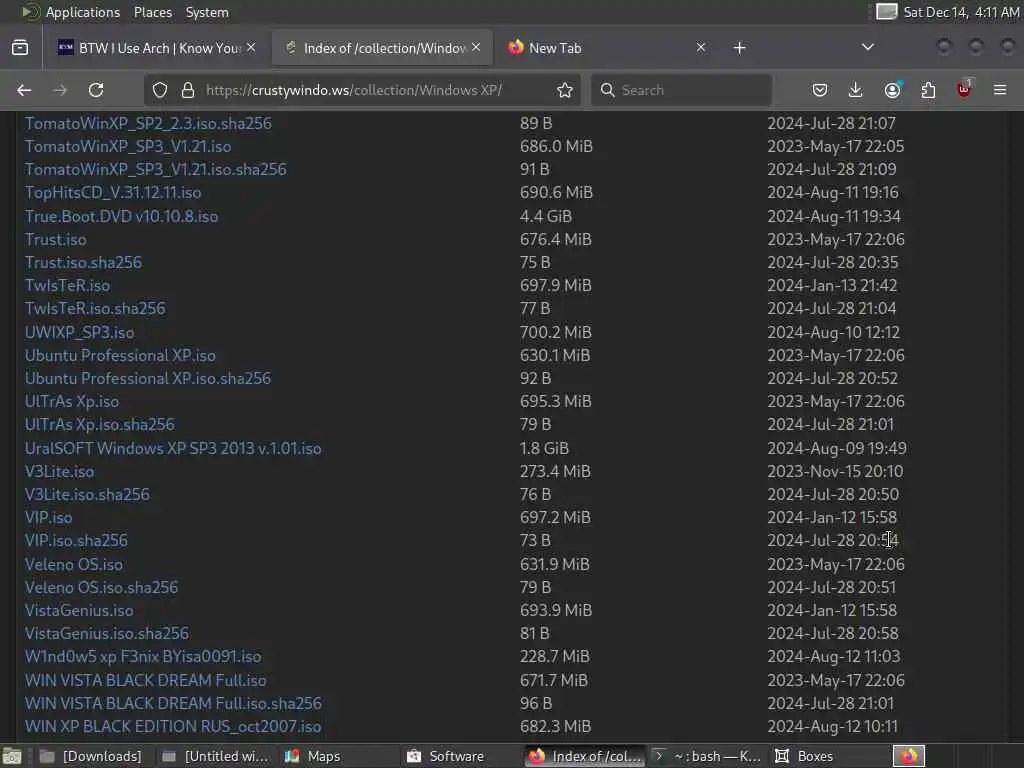Open the System menu
Screen dimensions: 1024x768
pos(207,12)
